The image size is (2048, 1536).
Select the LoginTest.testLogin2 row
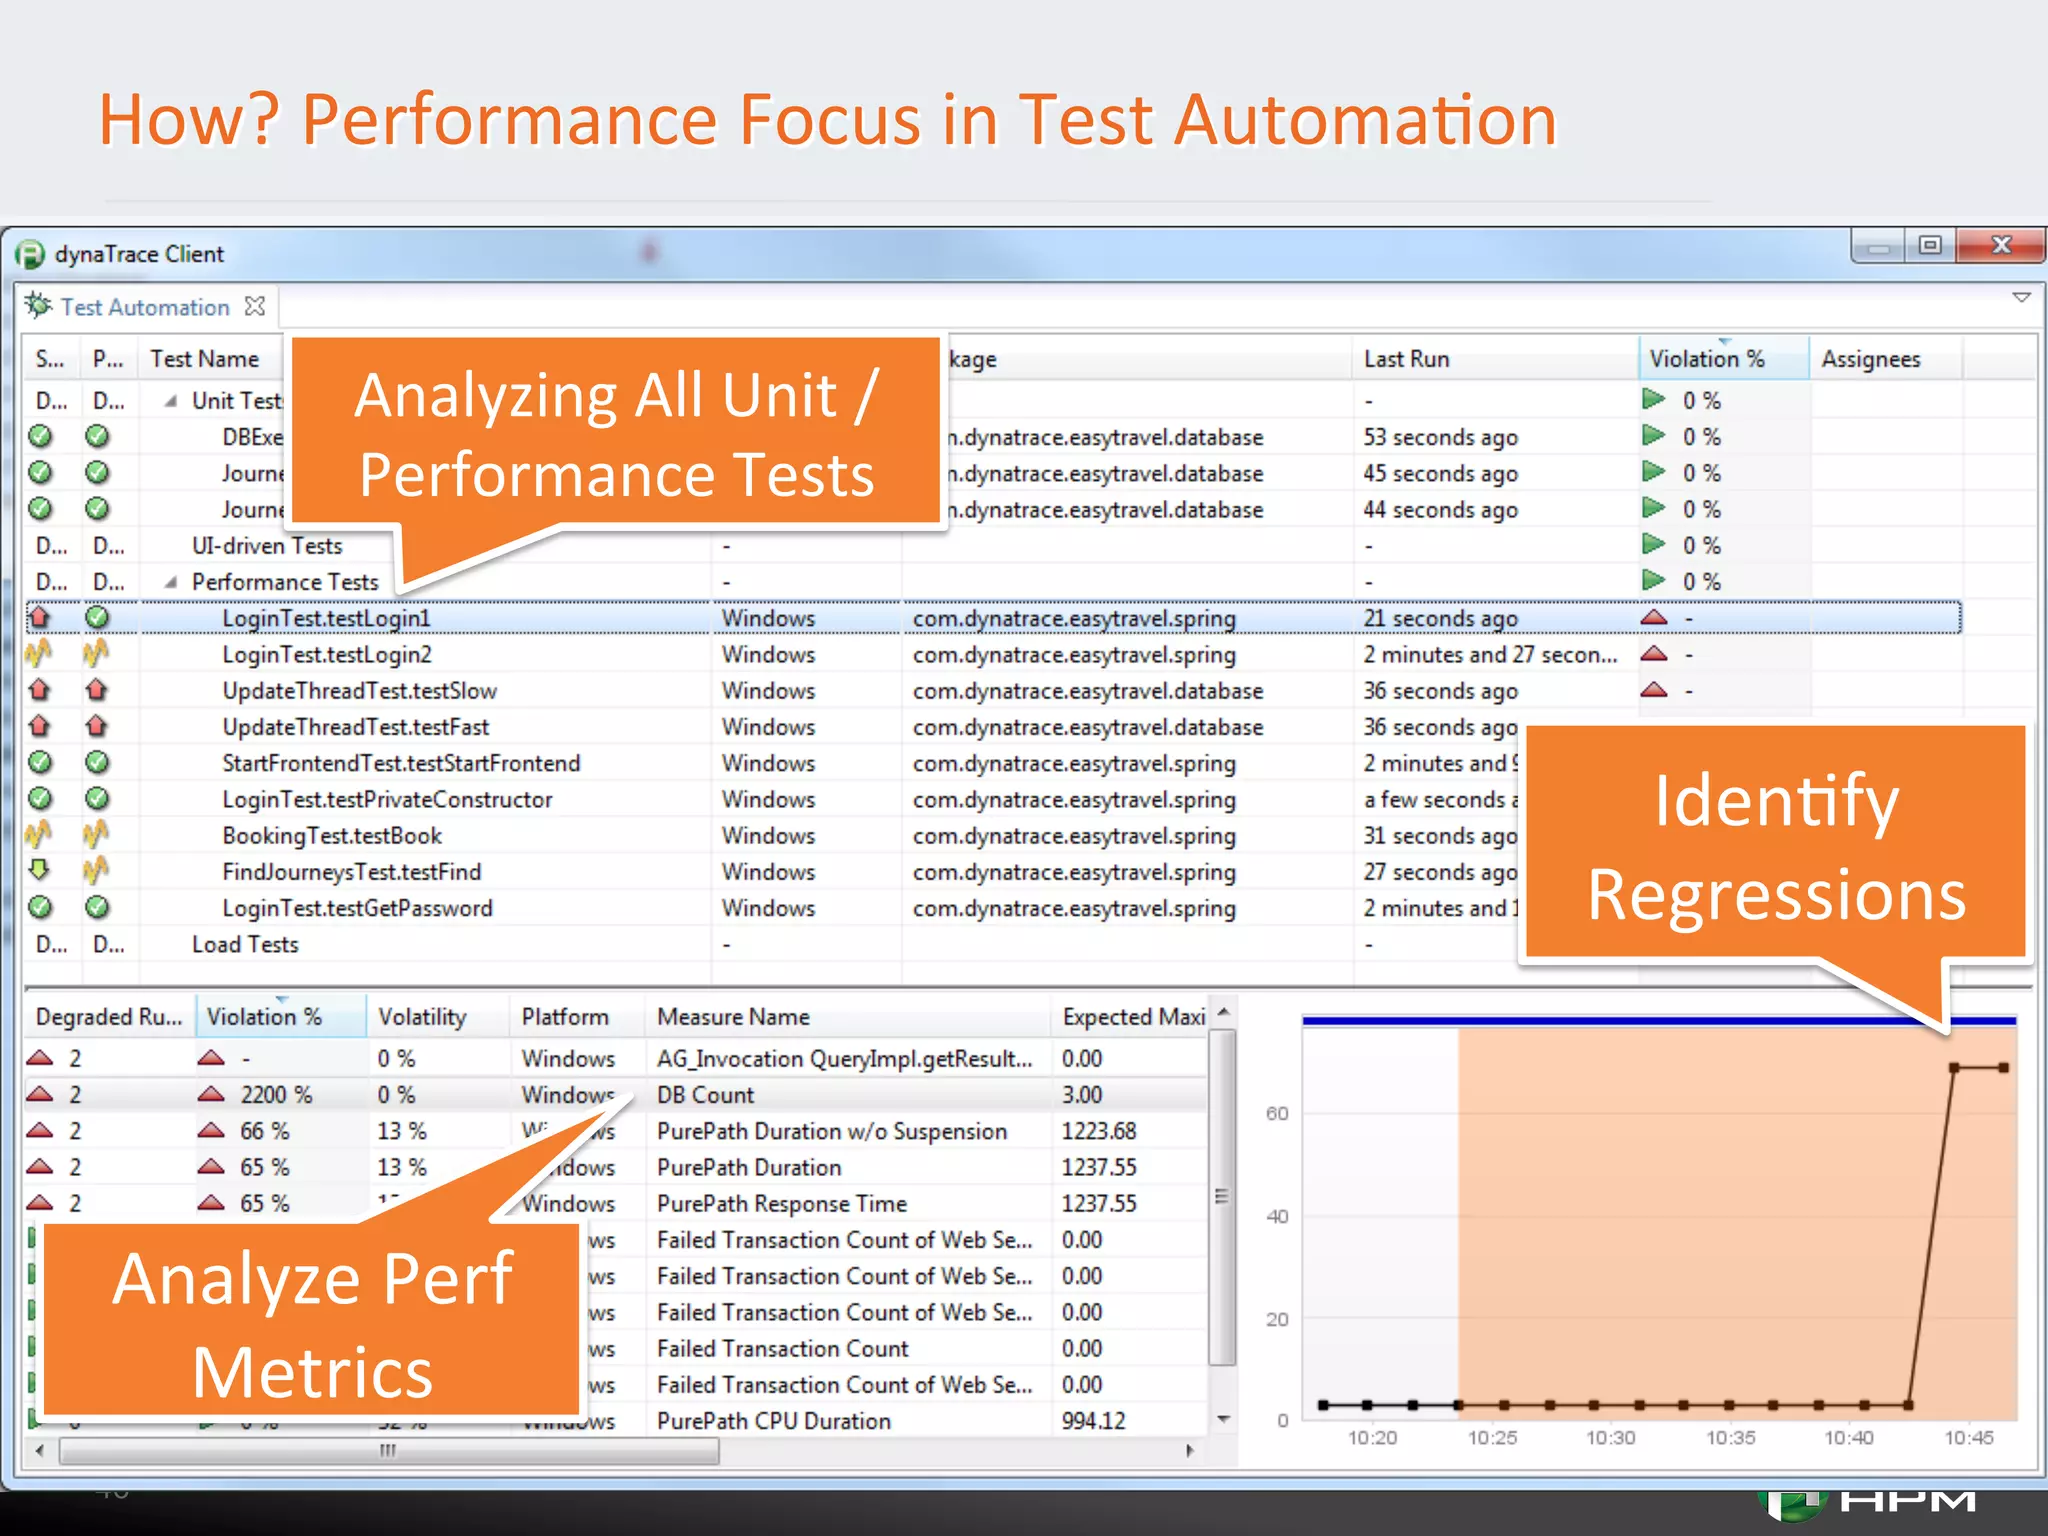(x=993, y=655)
